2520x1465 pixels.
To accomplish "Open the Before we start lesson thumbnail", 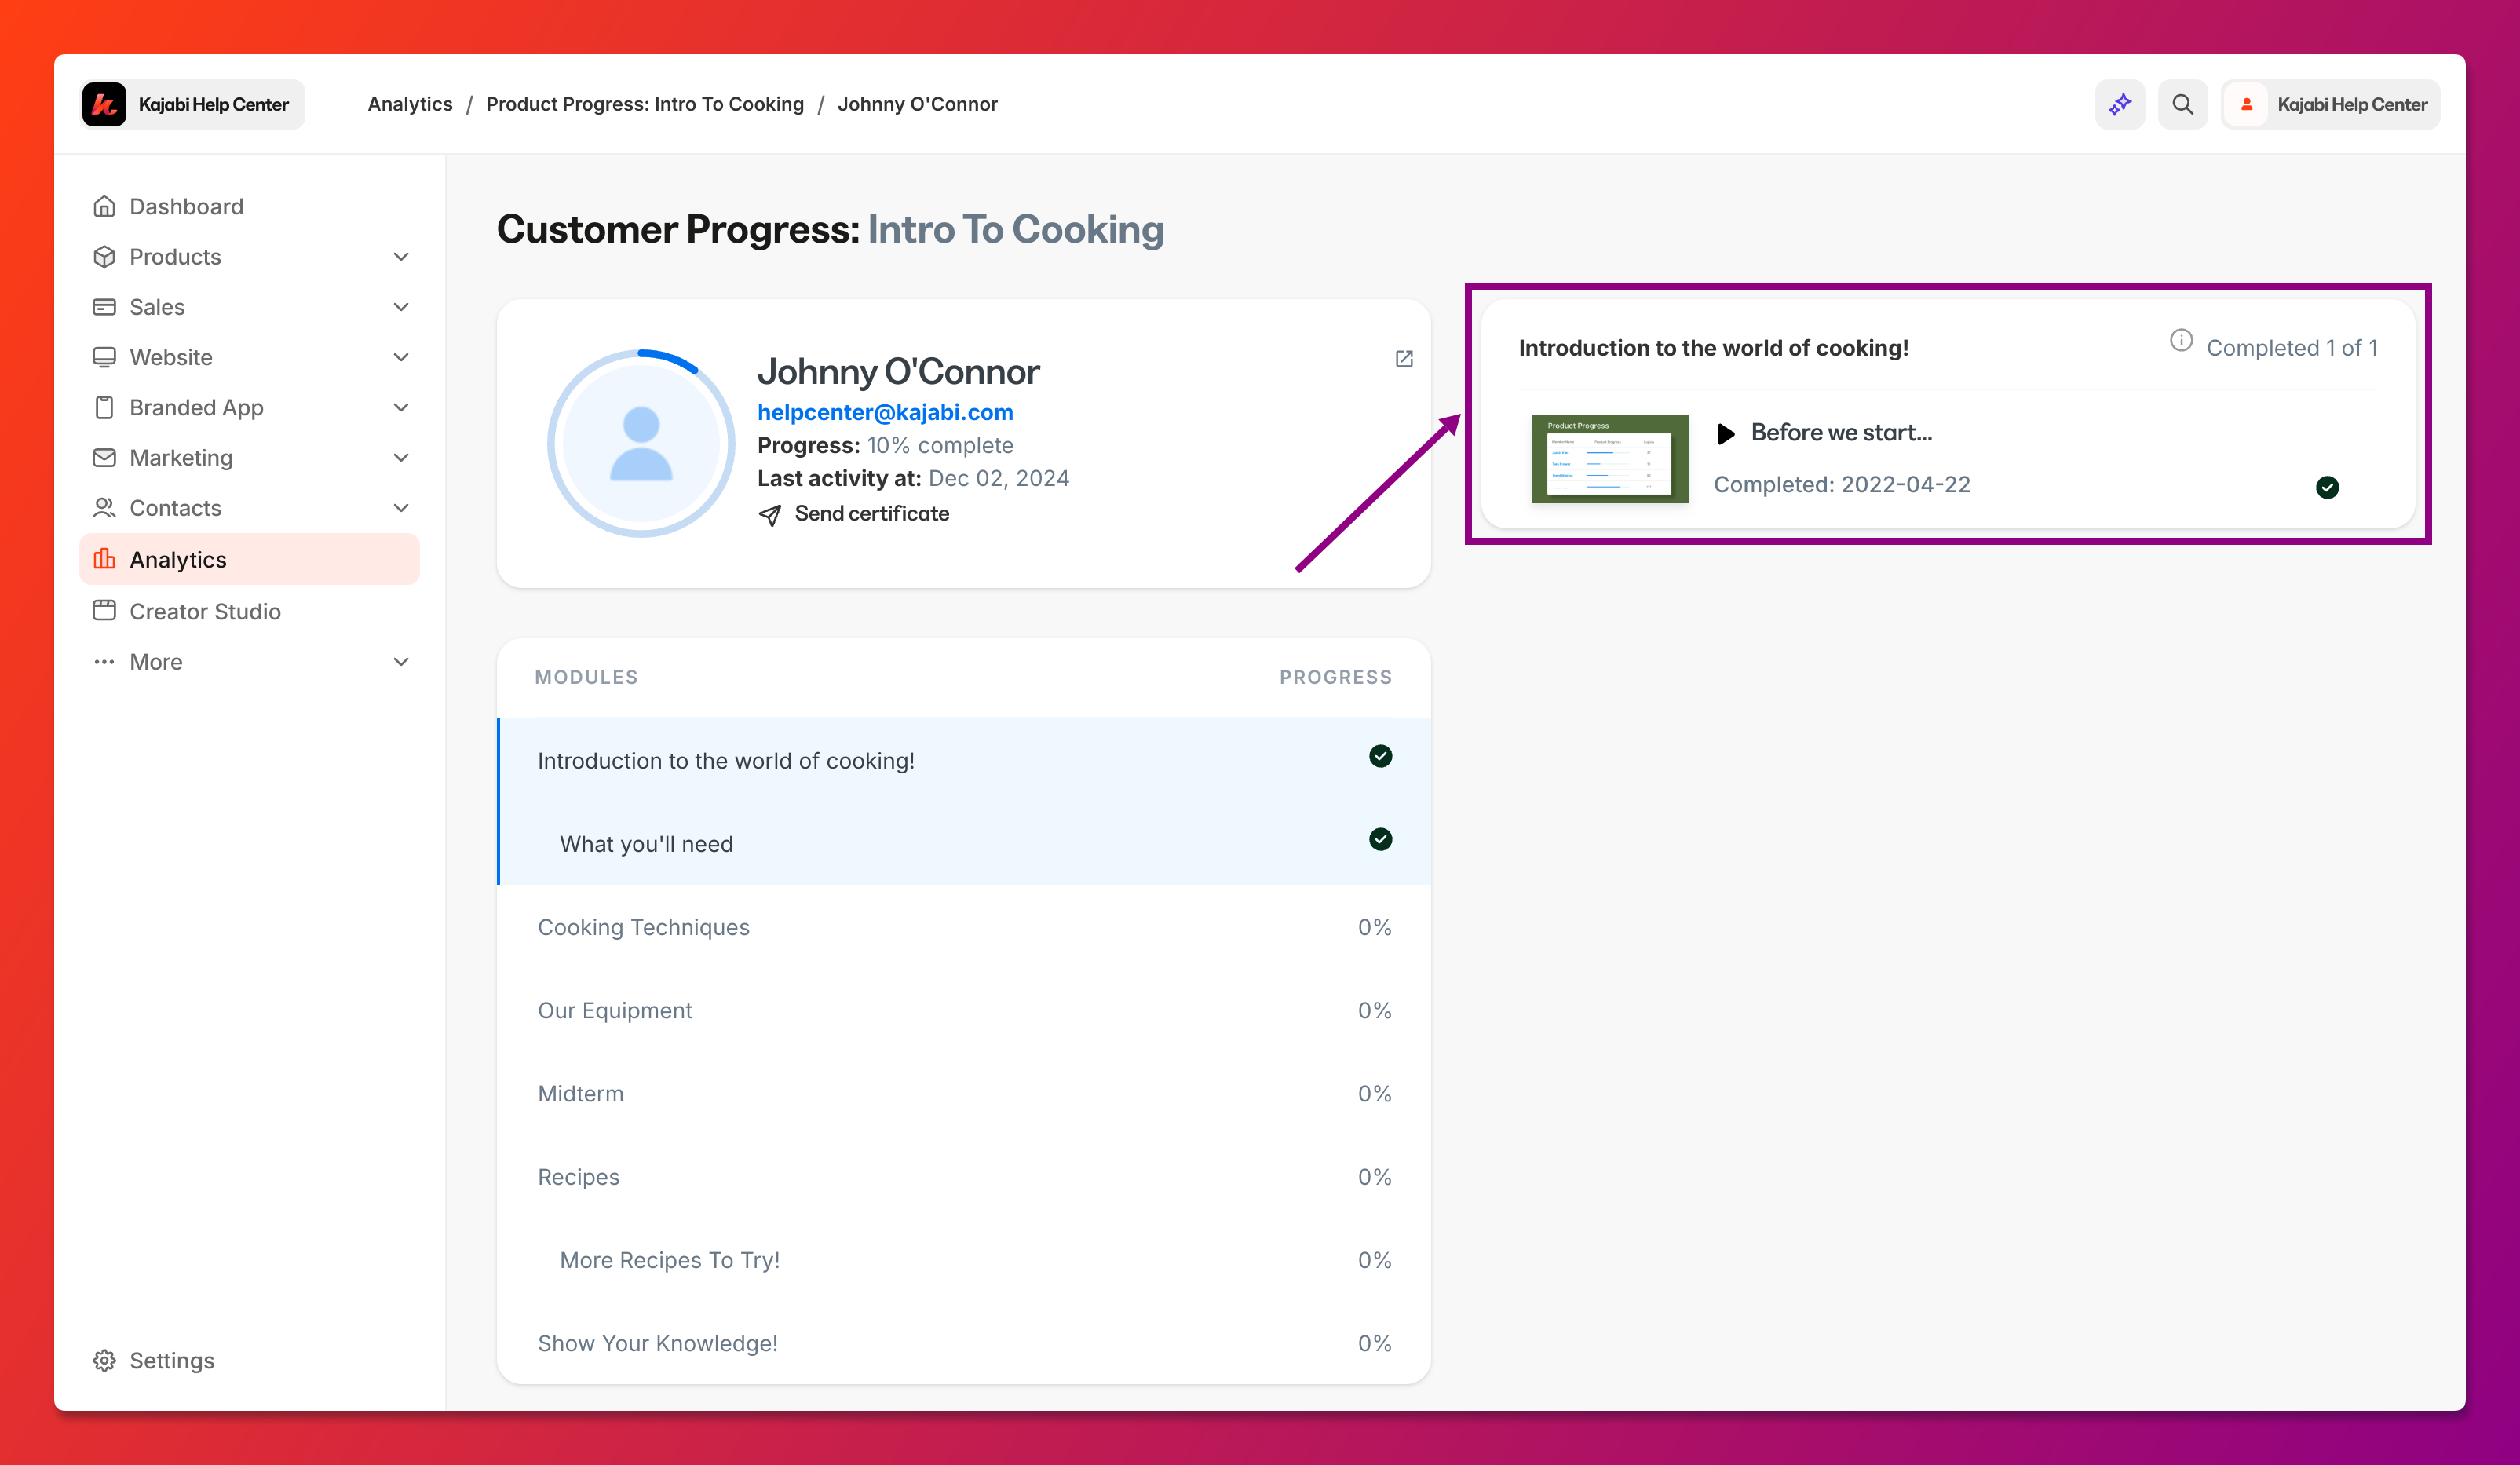I will 1609,459.
